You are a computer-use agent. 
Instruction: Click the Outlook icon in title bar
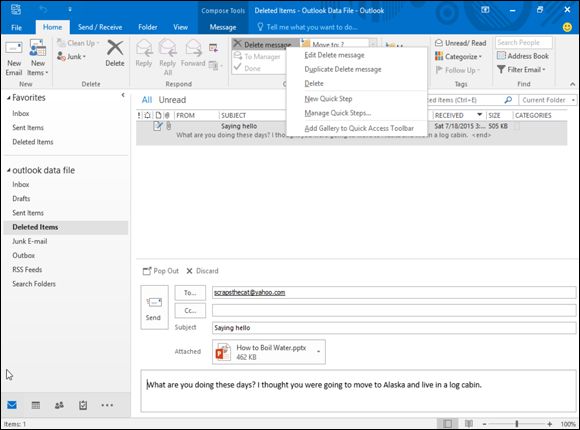pos(16,10)
